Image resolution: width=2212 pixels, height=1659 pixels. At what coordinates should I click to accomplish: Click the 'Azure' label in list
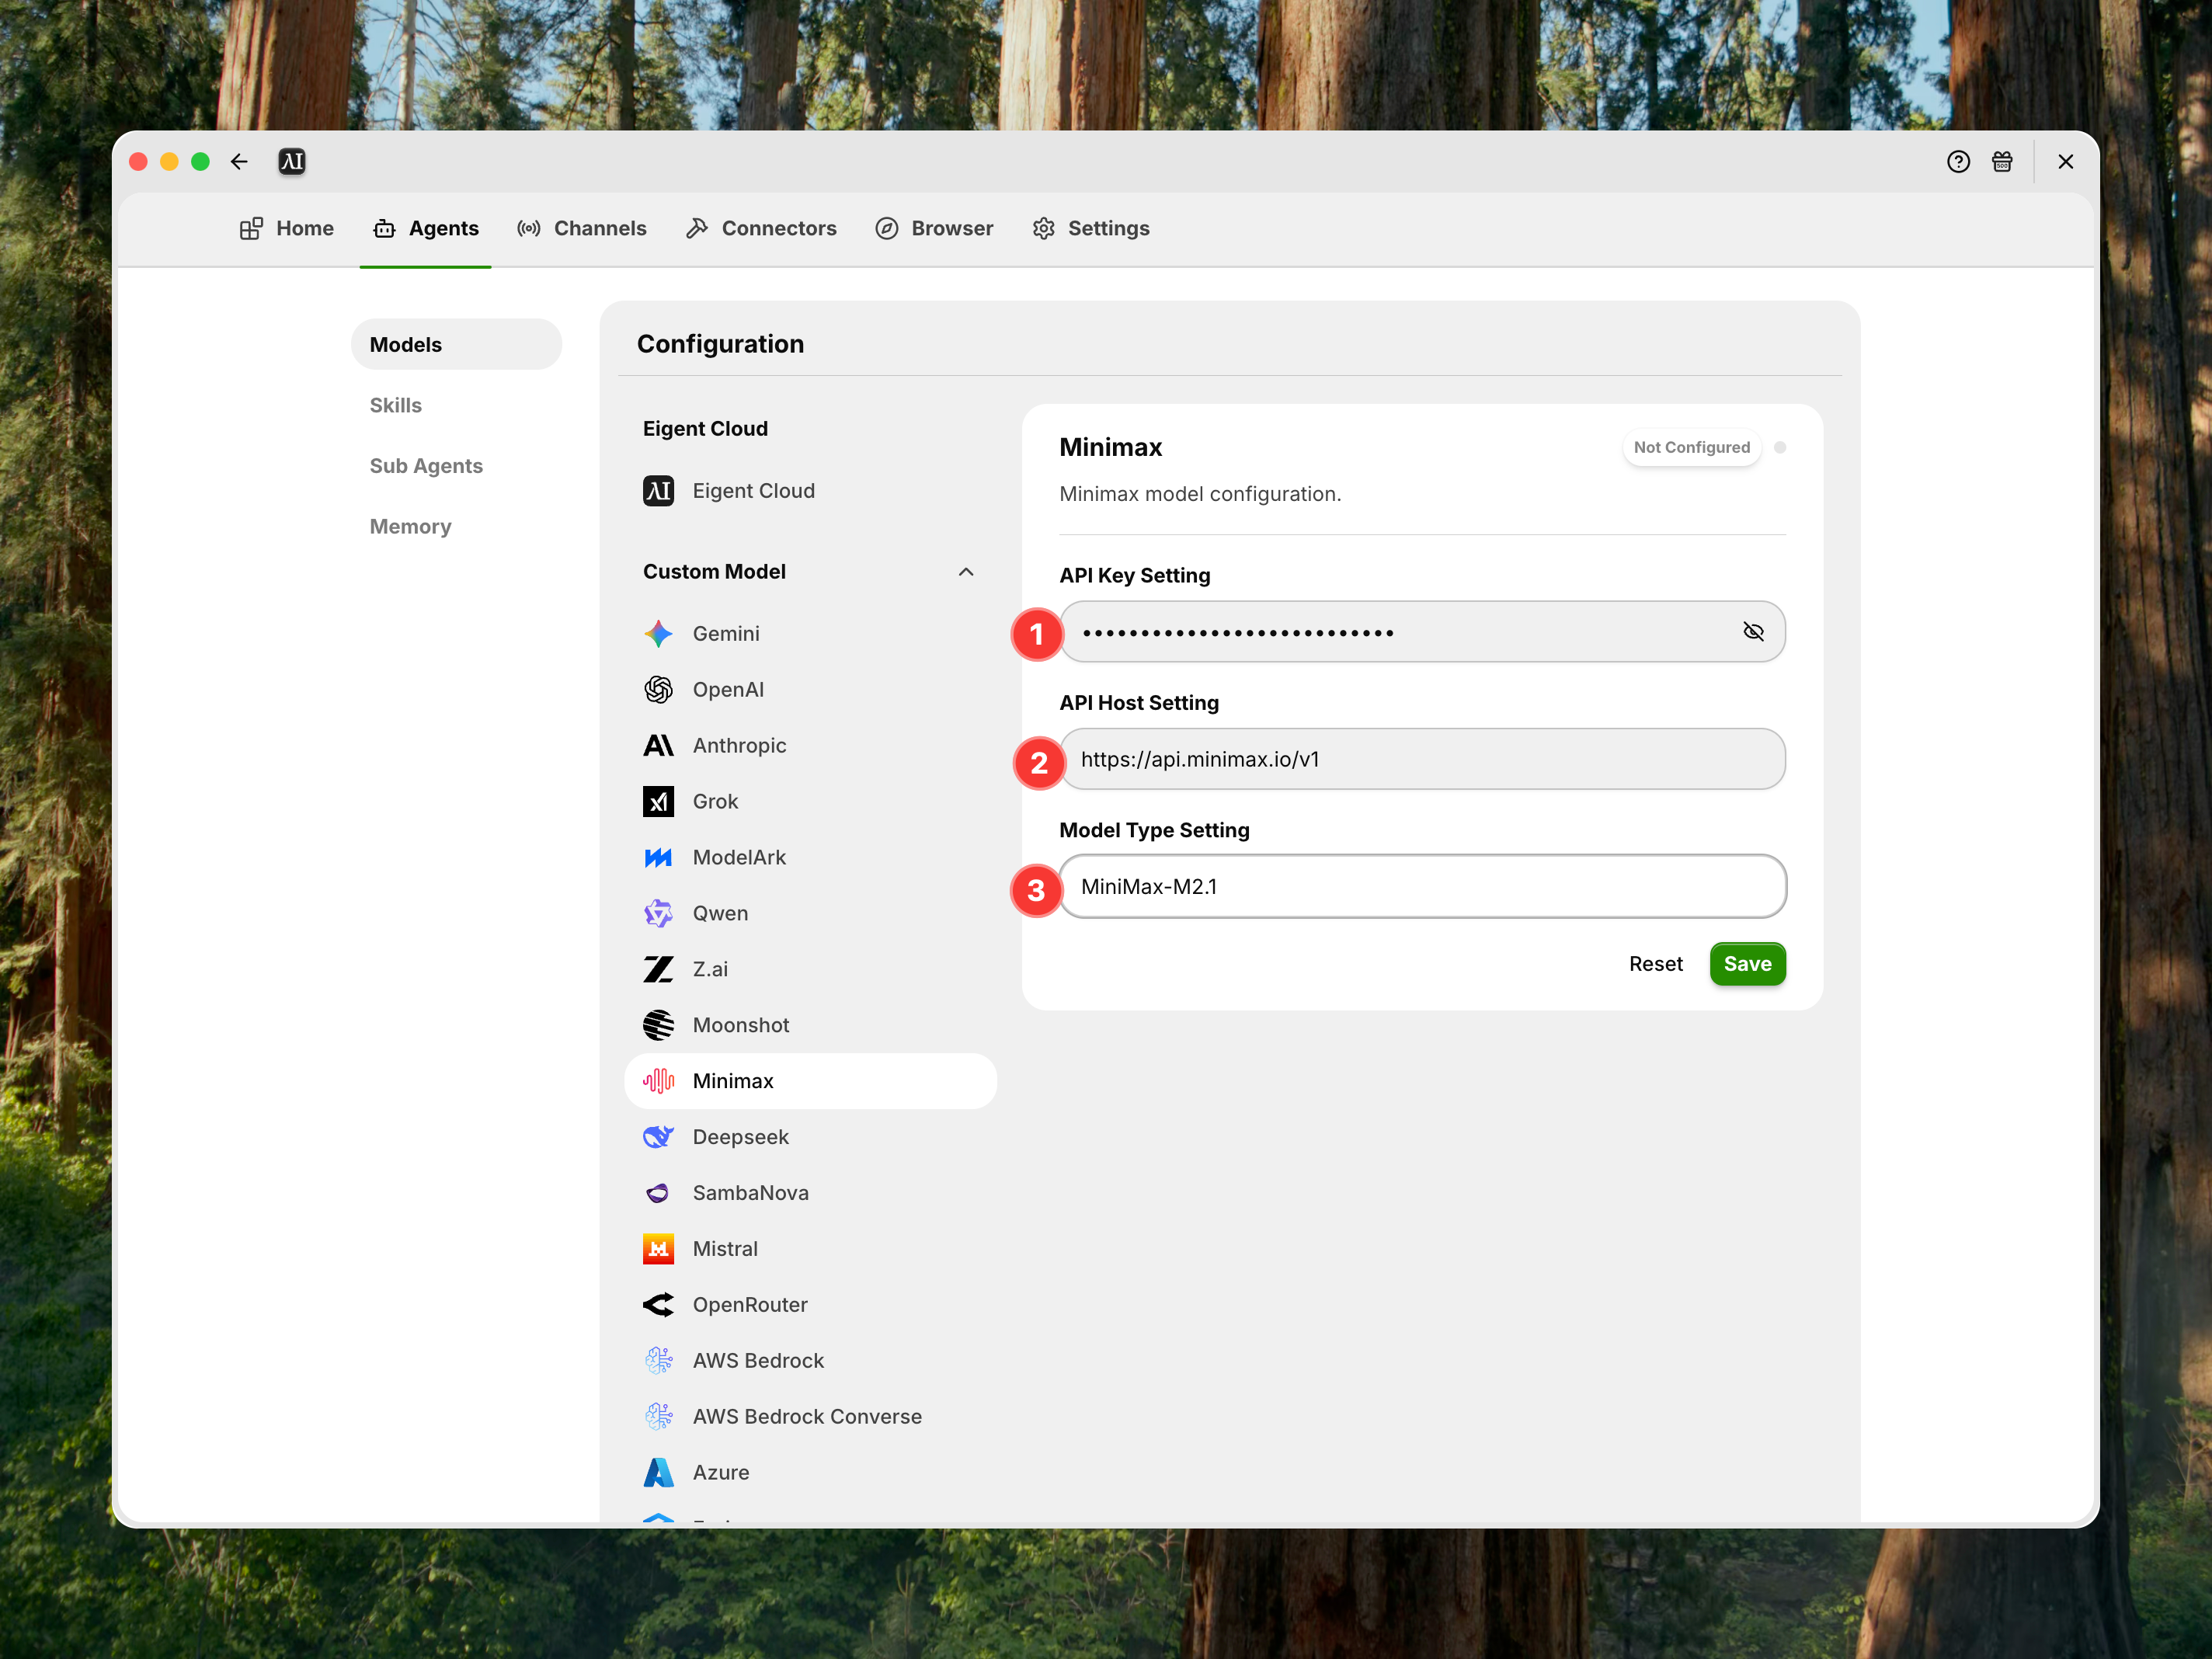[721, 1473]
